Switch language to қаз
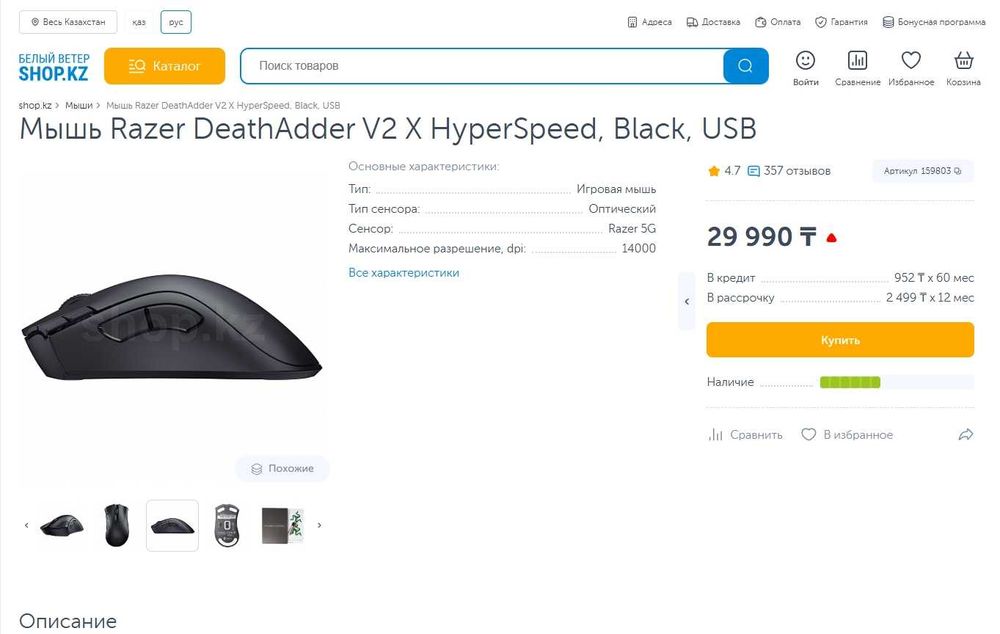This screenshot has height=634, width=1000. point(139,22)
